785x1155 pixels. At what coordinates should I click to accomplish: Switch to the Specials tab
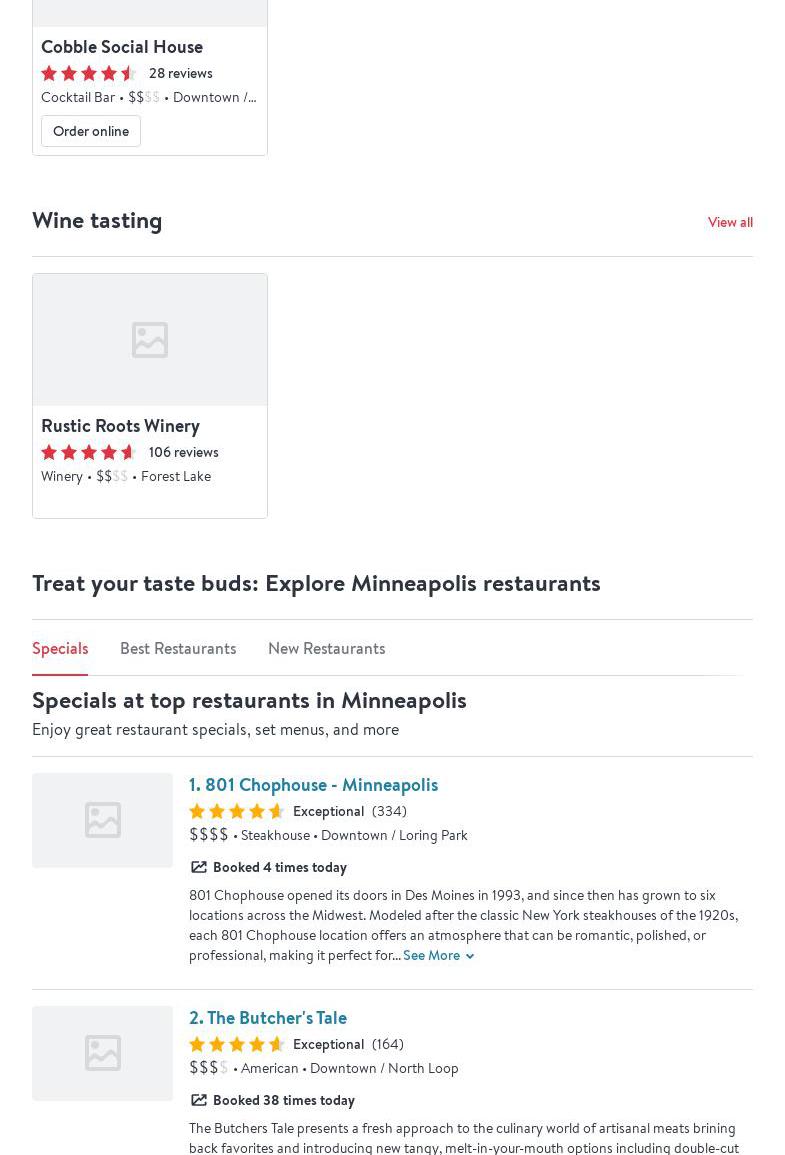[x=60, y=648]
